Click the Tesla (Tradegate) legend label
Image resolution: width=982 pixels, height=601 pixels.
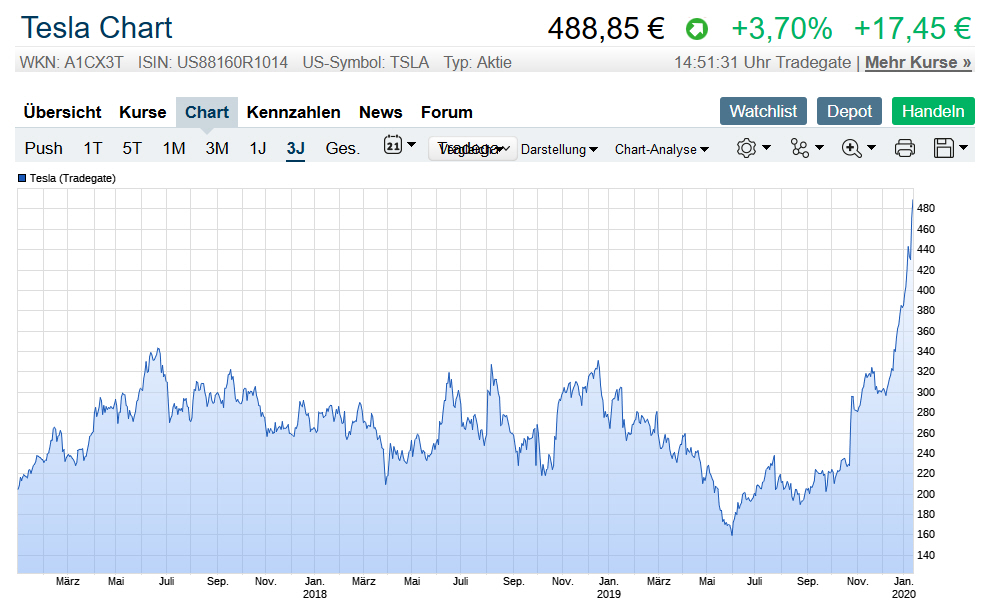tap(73, 178)
